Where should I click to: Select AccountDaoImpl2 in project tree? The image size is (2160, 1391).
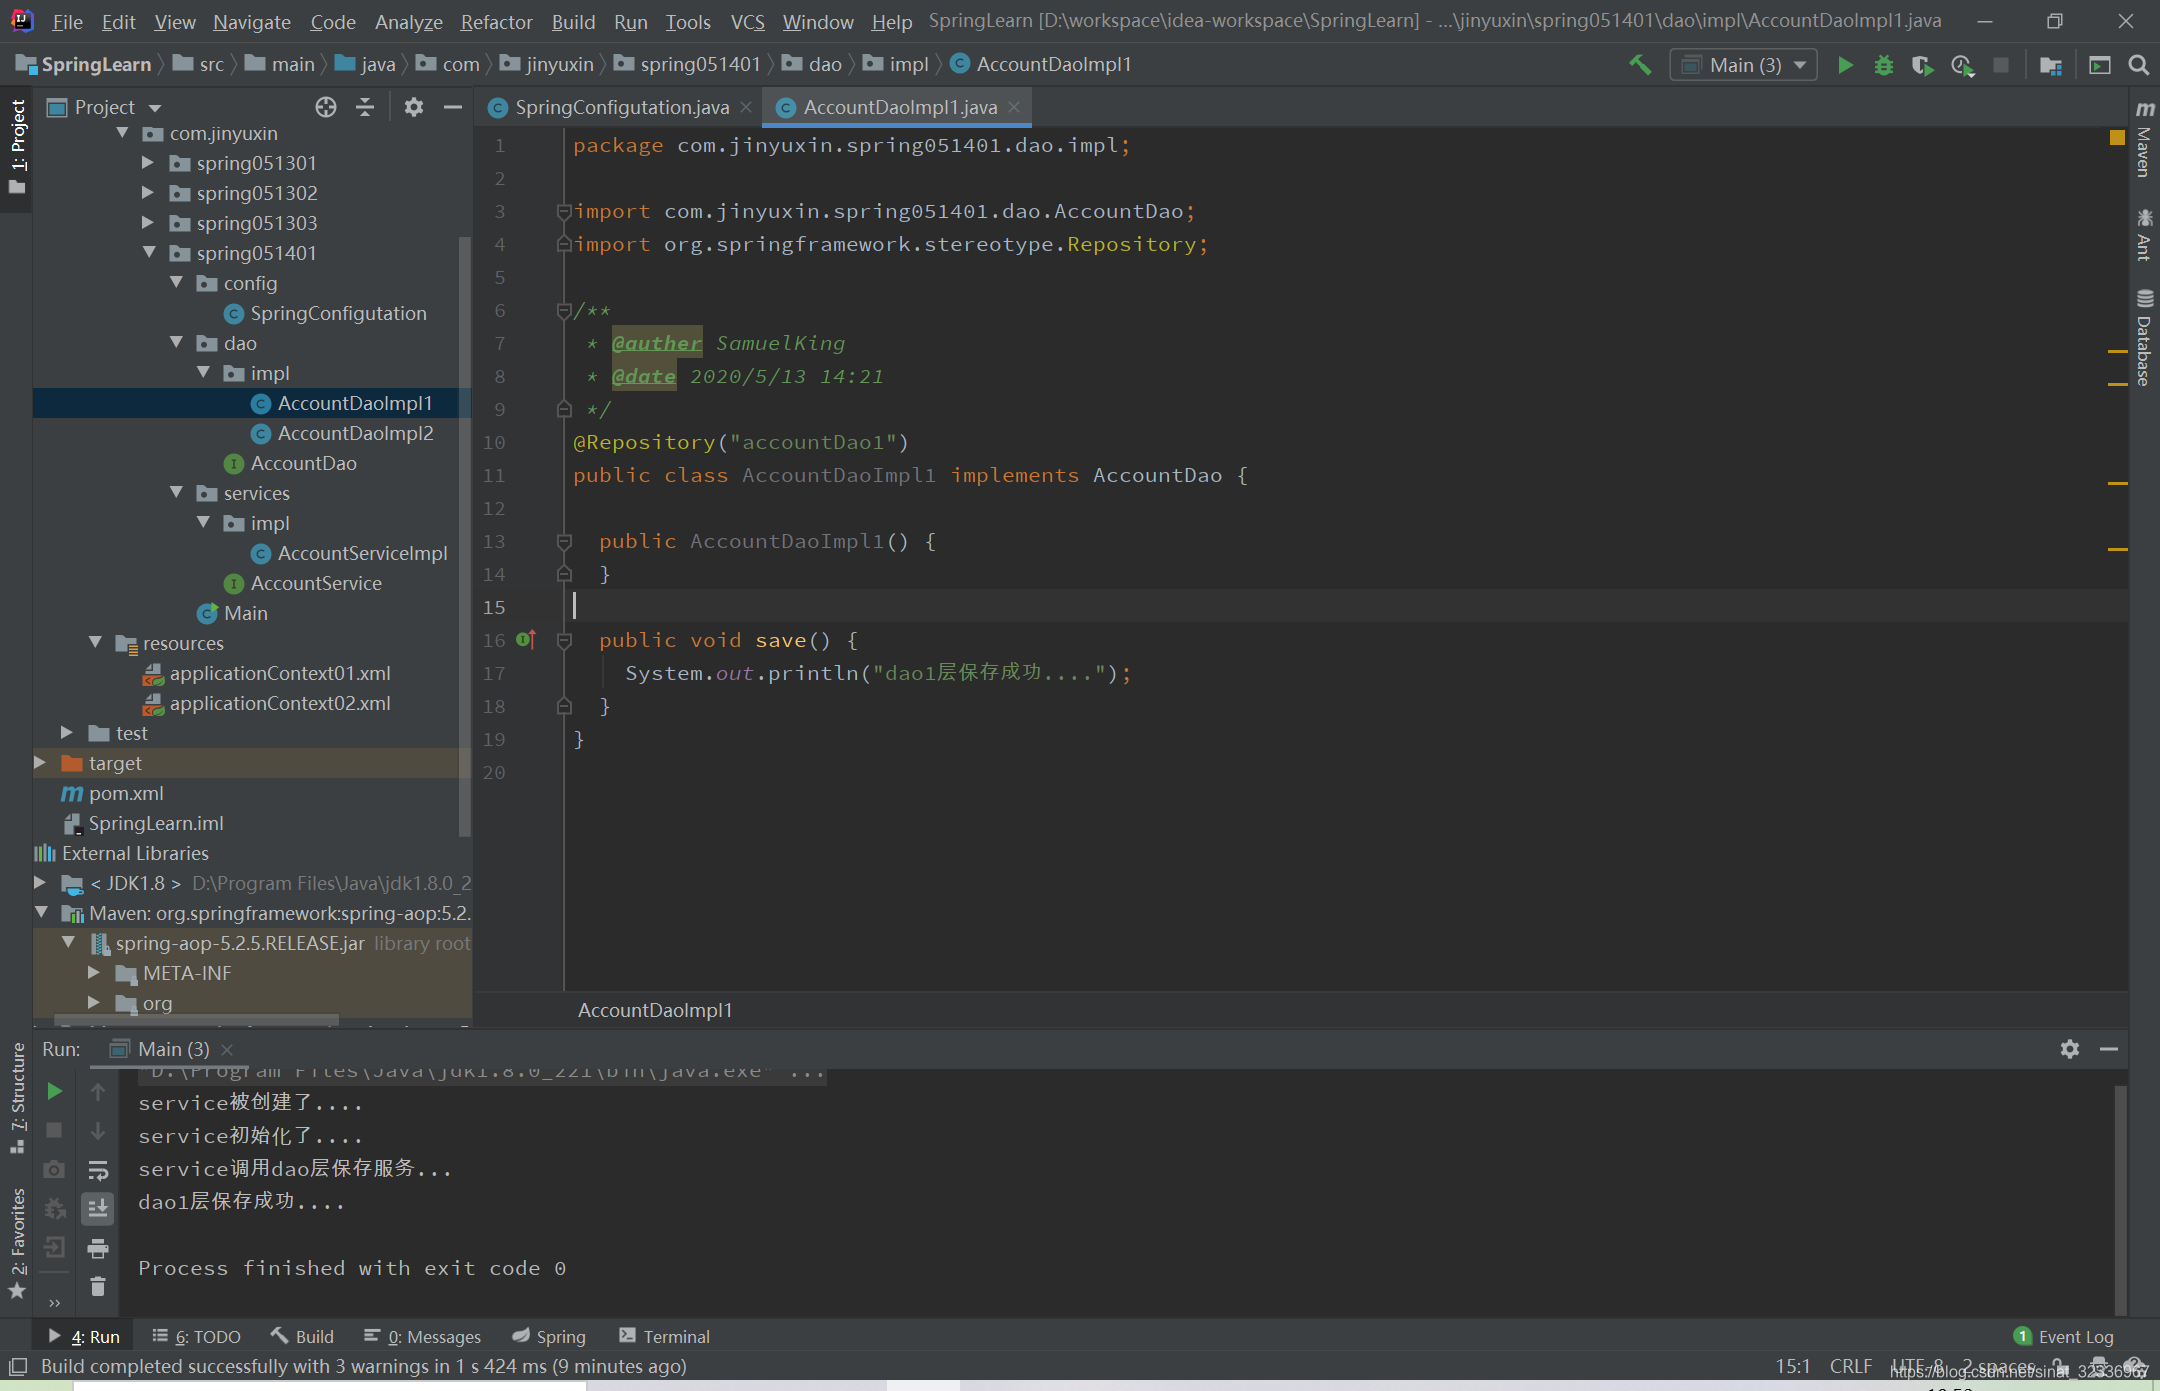tap(355, 433)
